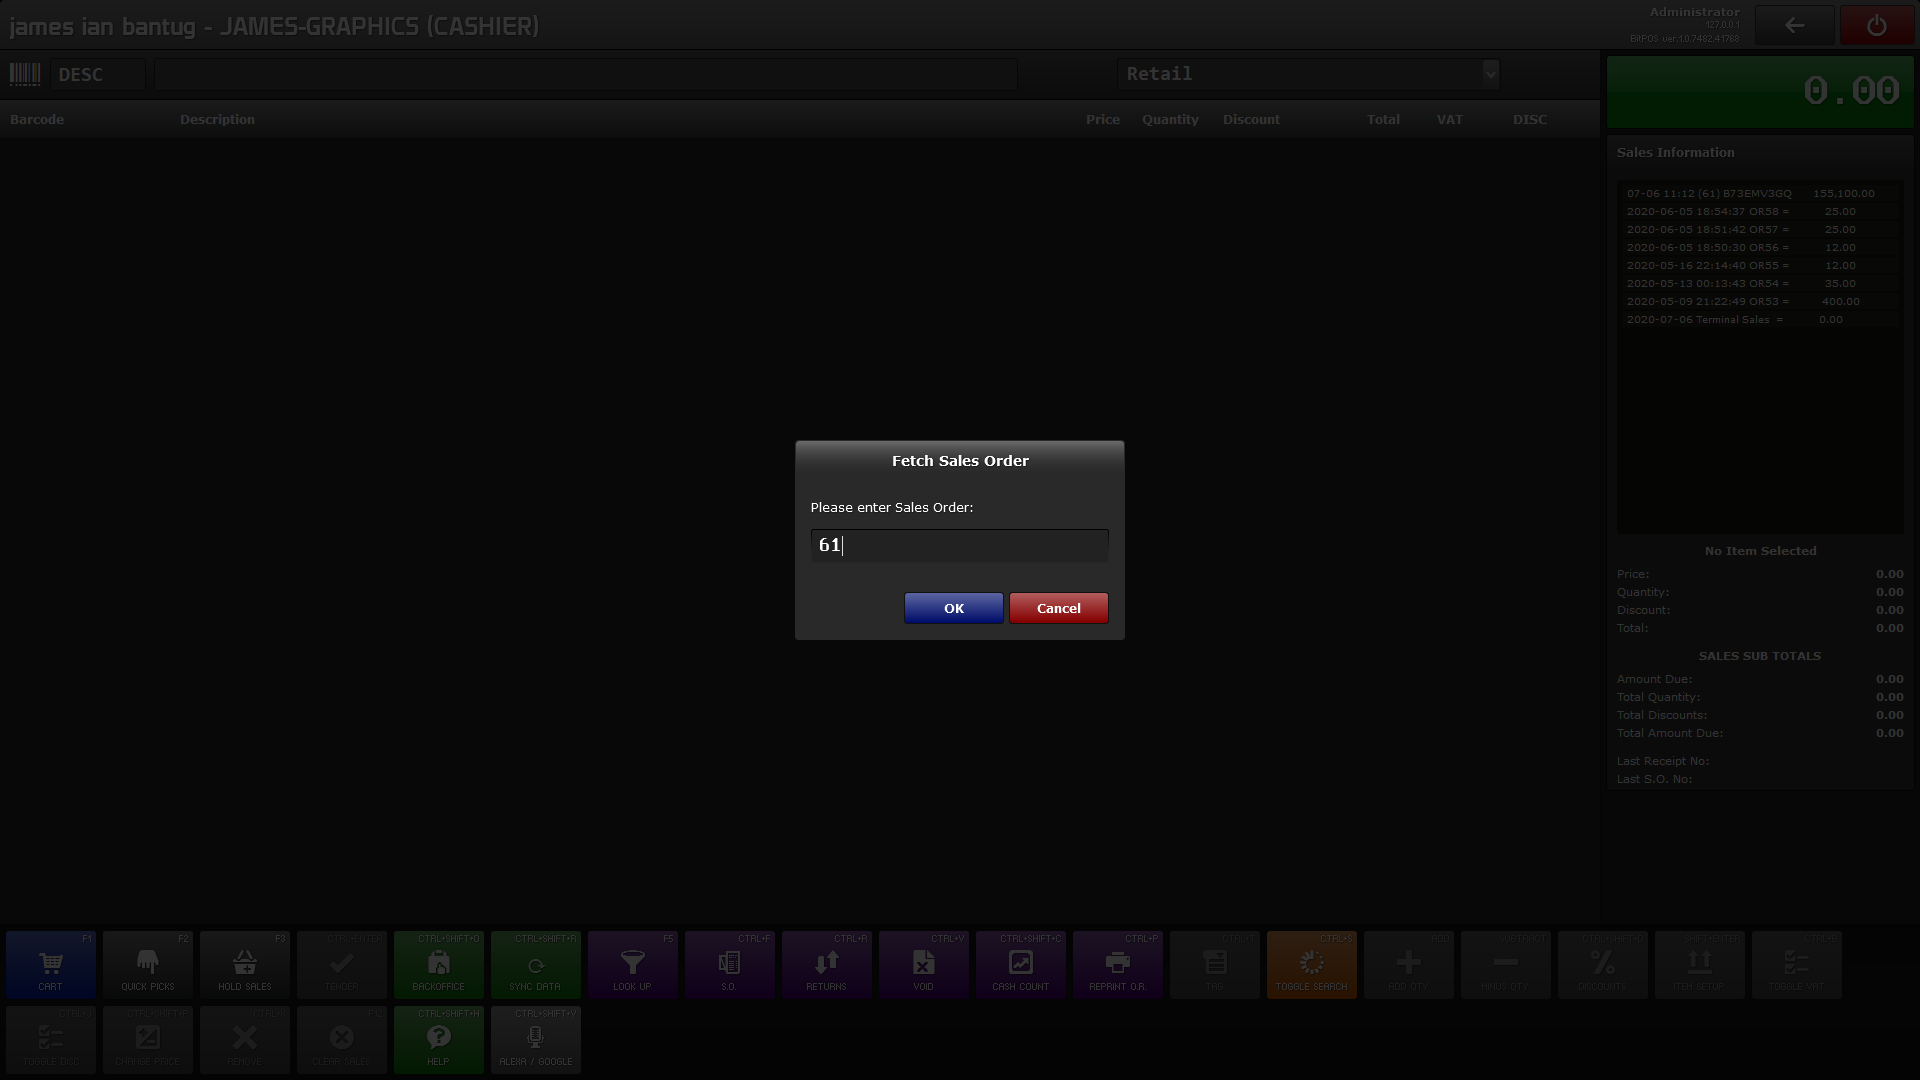
Task: Click the DESC search mode selector
Action: coord(98,75)
